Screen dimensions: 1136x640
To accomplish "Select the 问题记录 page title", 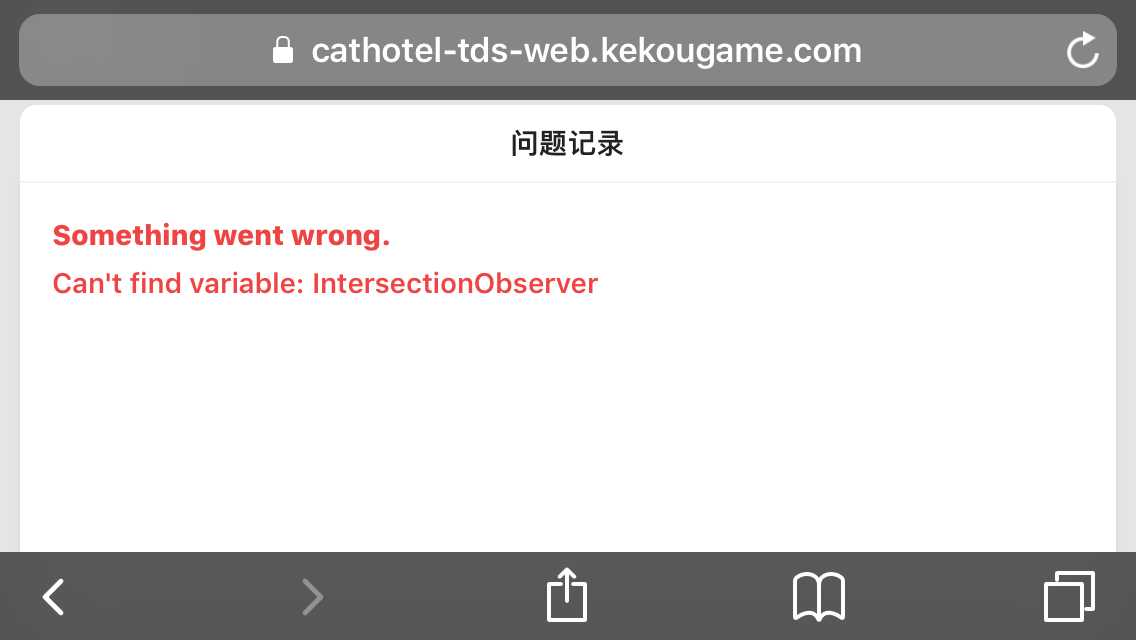I will pos(567,144).
